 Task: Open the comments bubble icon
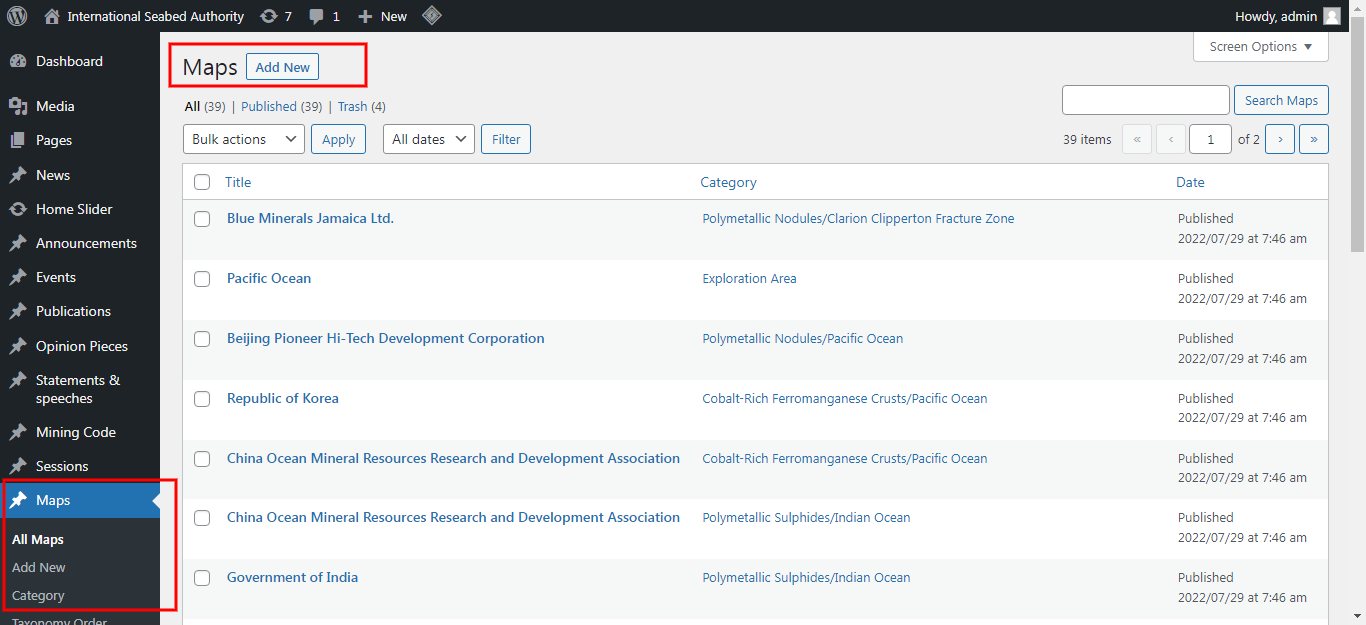317,17
